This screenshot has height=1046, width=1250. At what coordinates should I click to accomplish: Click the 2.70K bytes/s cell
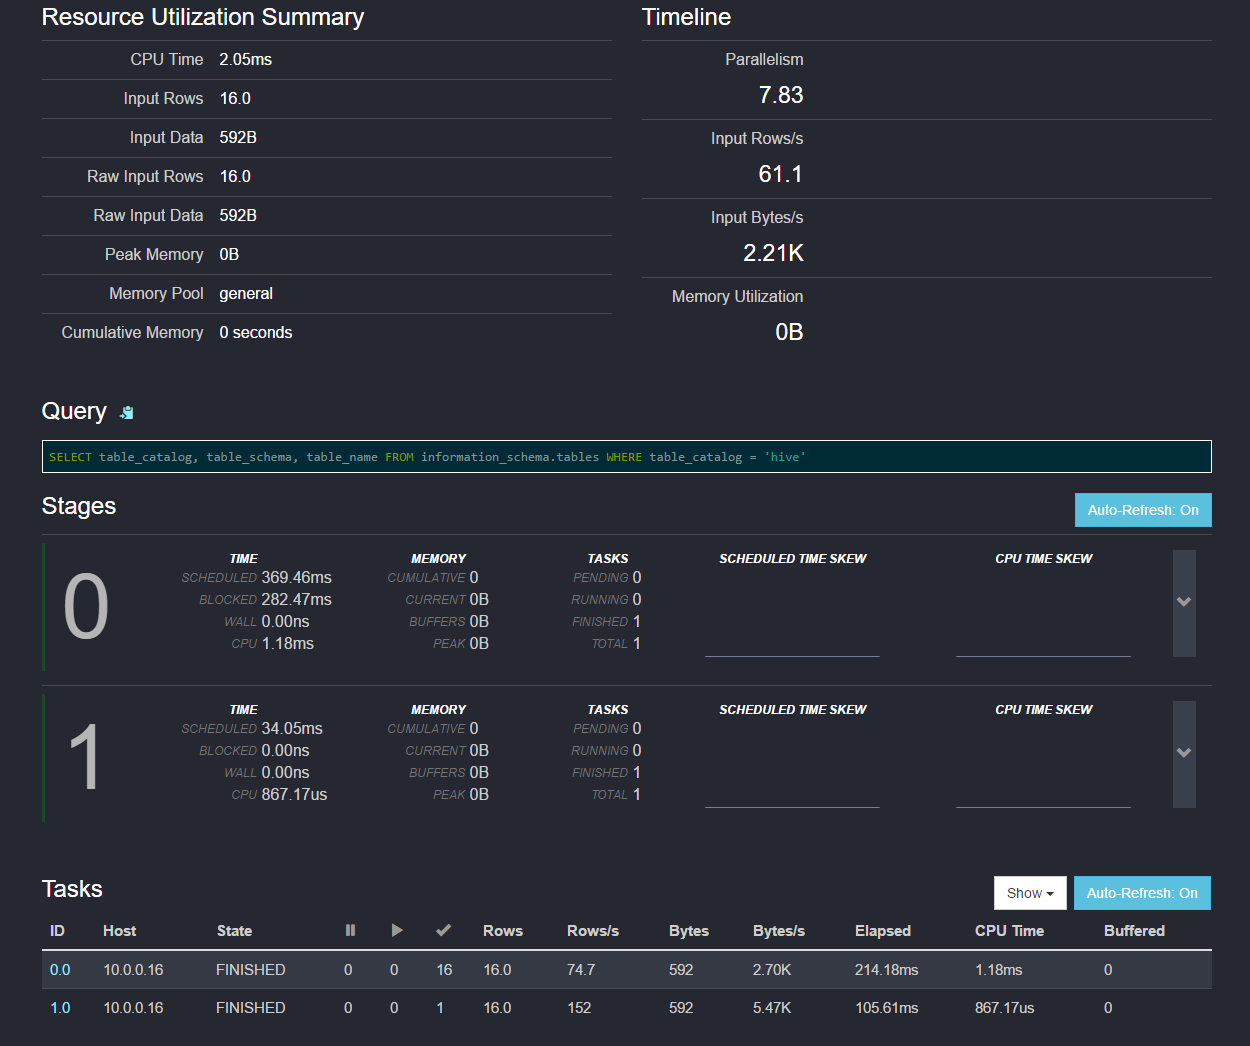[772, 970]
